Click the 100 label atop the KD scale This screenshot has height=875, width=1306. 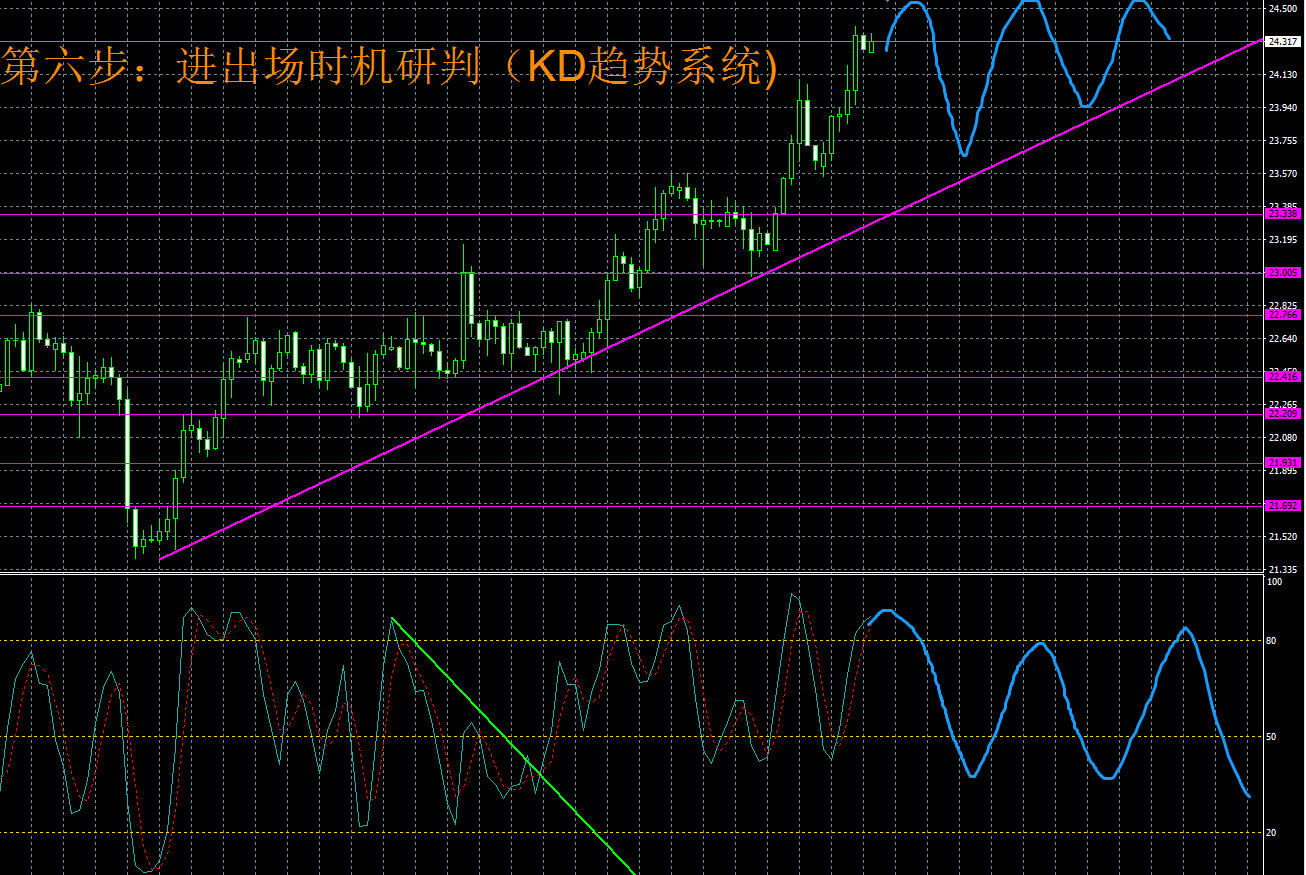pos(1275,581)
